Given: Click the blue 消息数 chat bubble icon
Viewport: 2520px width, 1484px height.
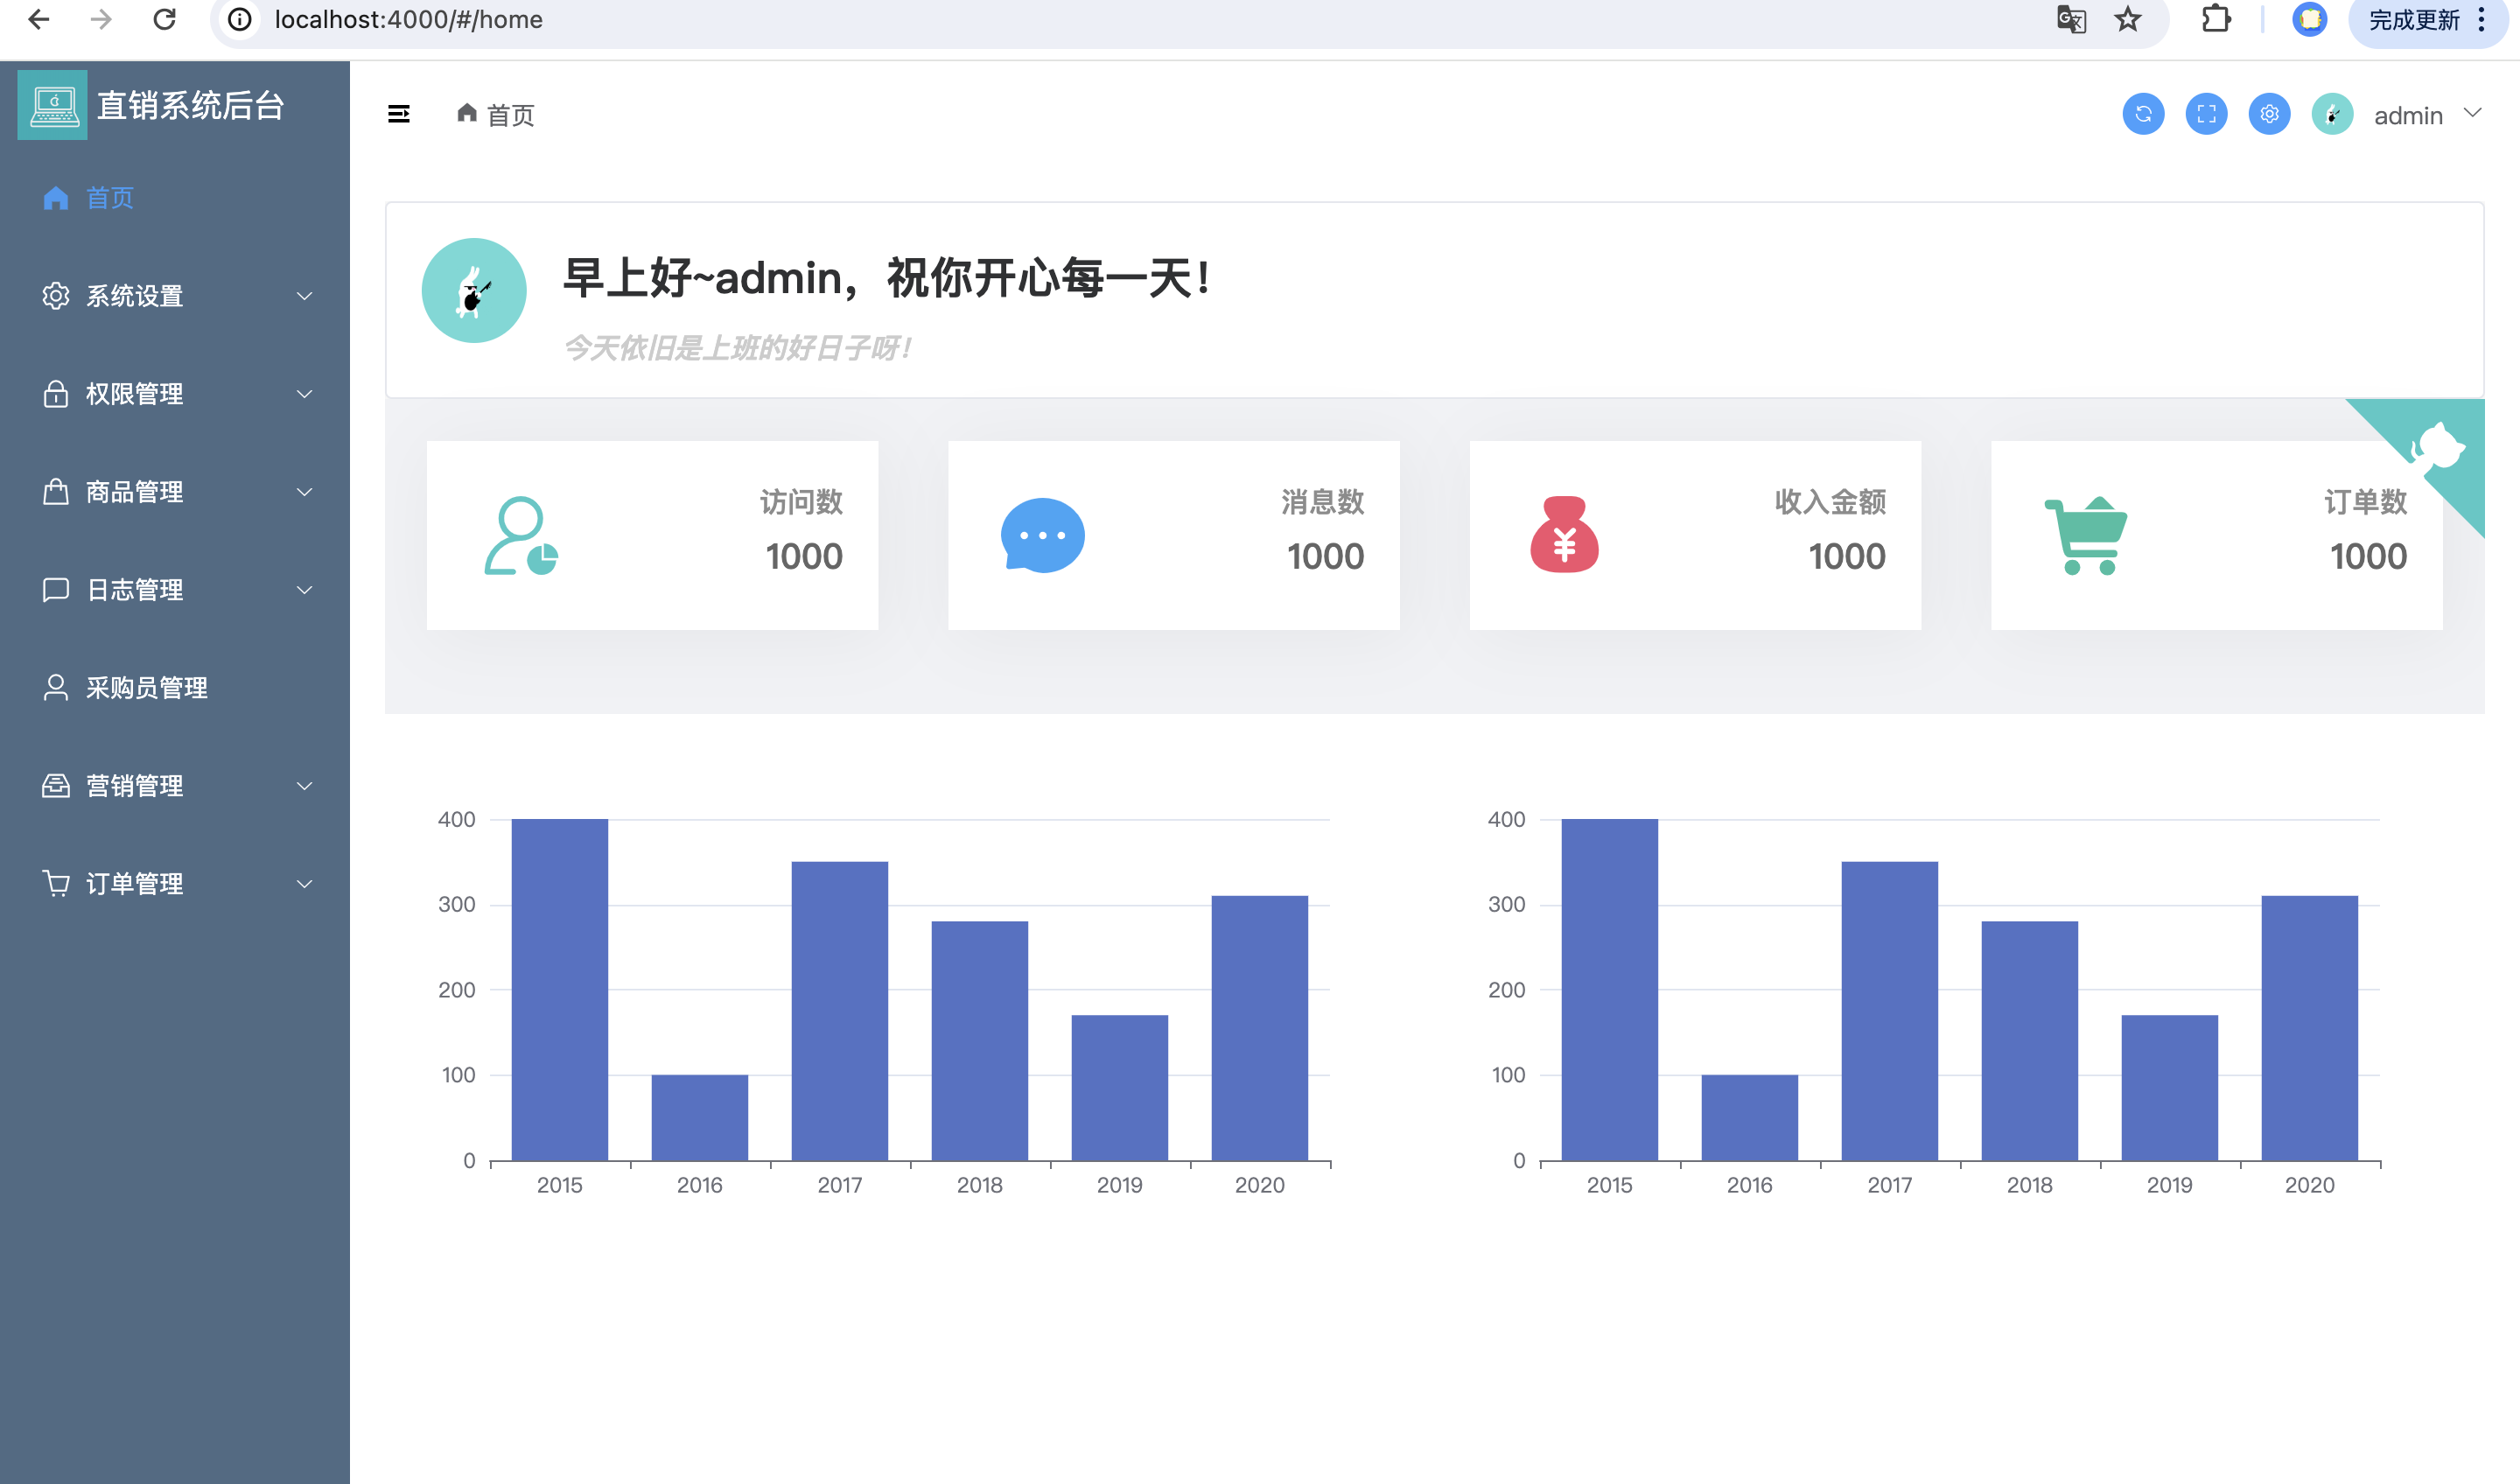Looking at the screenshot, I should point(1042,536).
